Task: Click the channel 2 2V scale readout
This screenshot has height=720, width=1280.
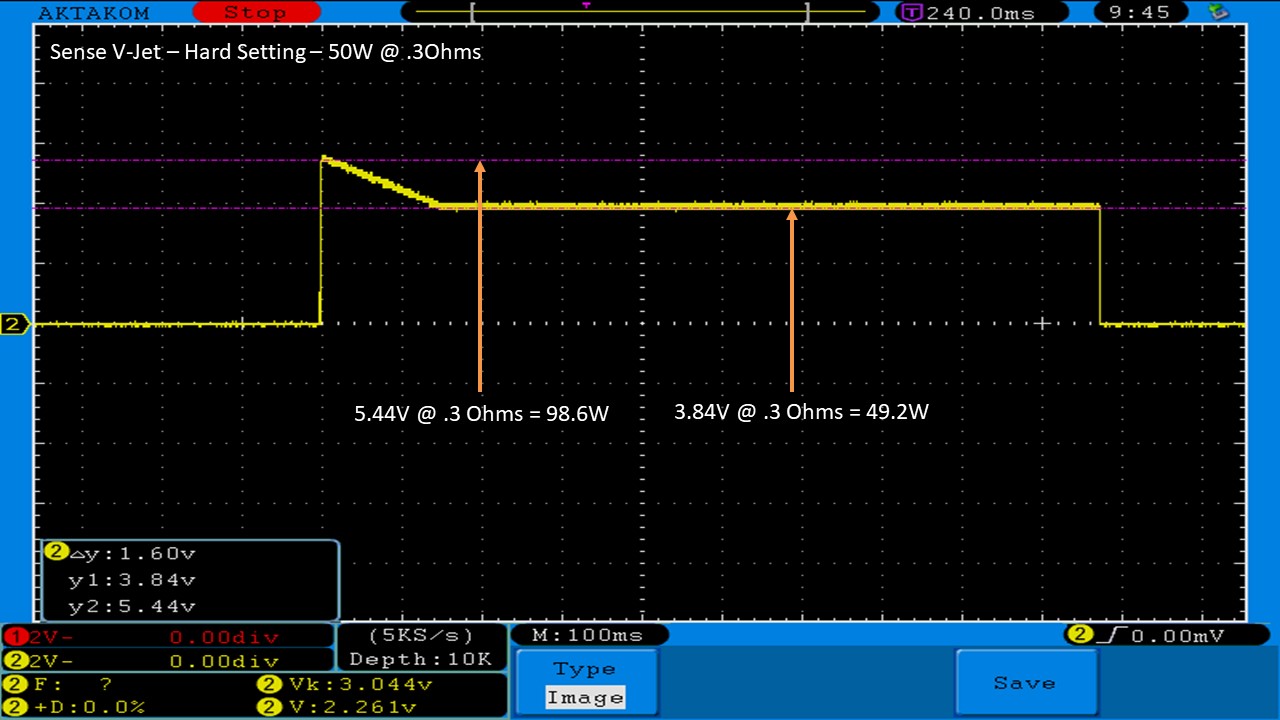Action: click(x=167, y=660)
